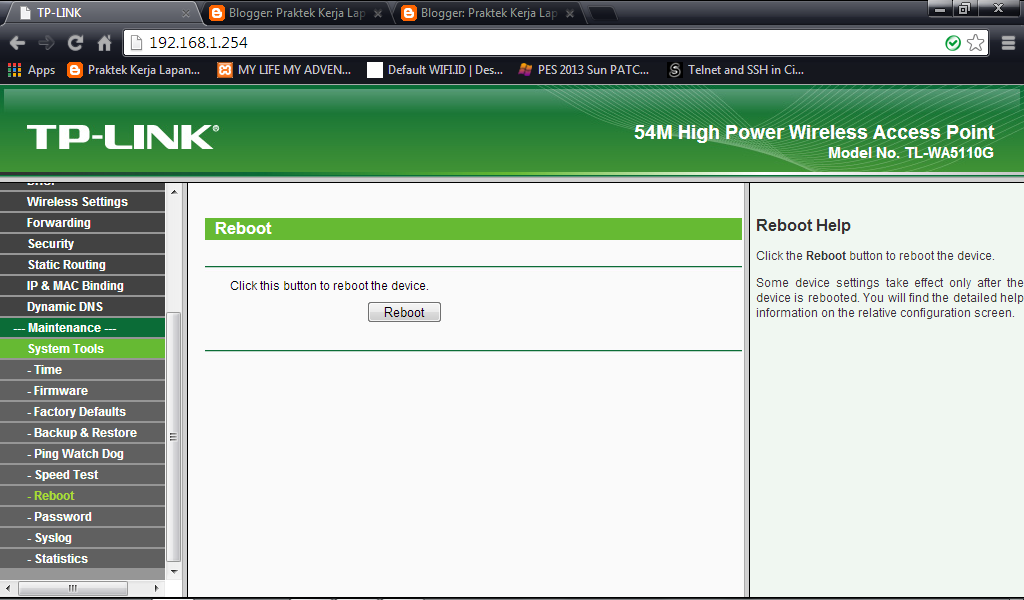Open the Chrome menu hamburger icon

click(x=1008, y=43)
